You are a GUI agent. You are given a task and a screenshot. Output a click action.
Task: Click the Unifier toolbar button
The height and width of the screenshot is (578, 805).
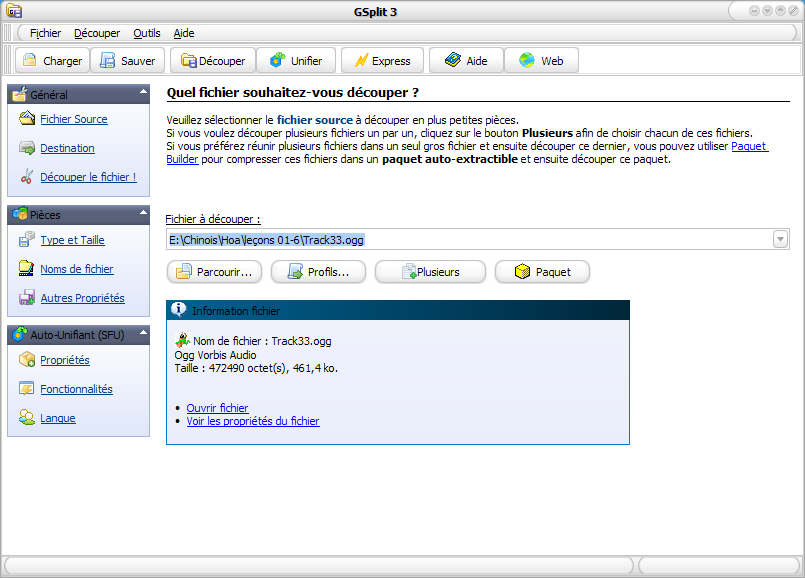pyautogui.click(x=296, y=61)
